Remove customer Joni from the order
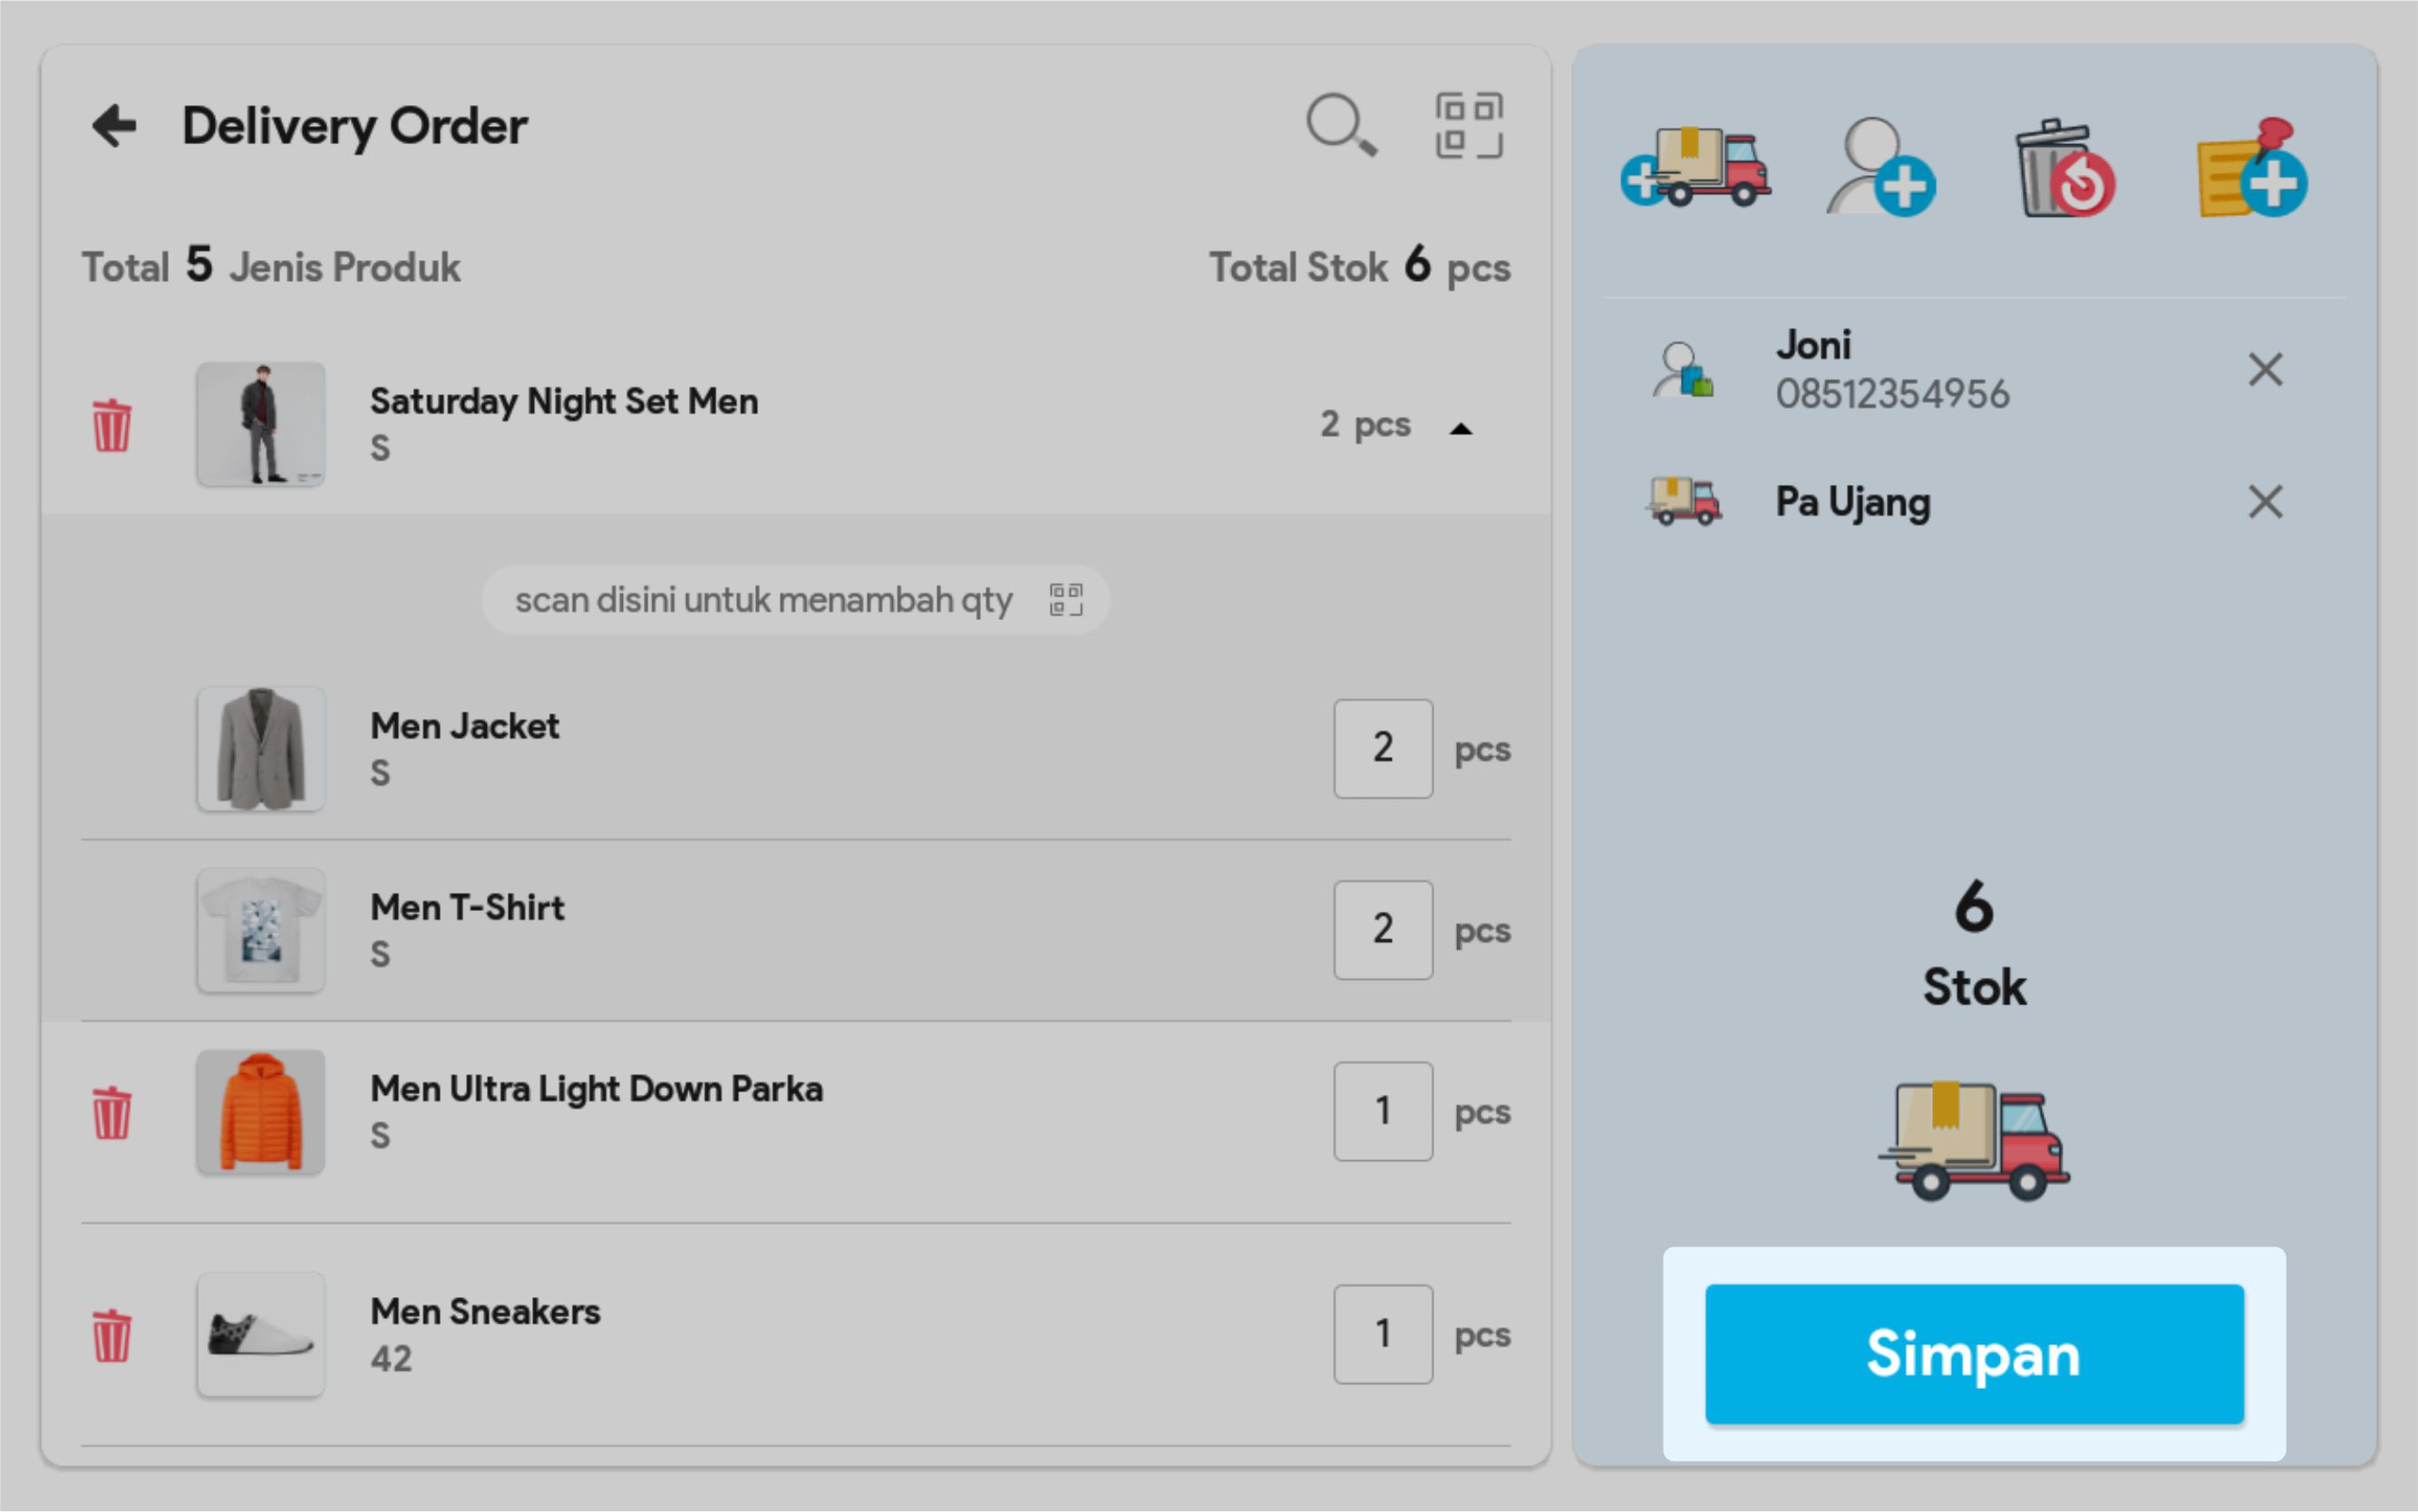 2265,370
